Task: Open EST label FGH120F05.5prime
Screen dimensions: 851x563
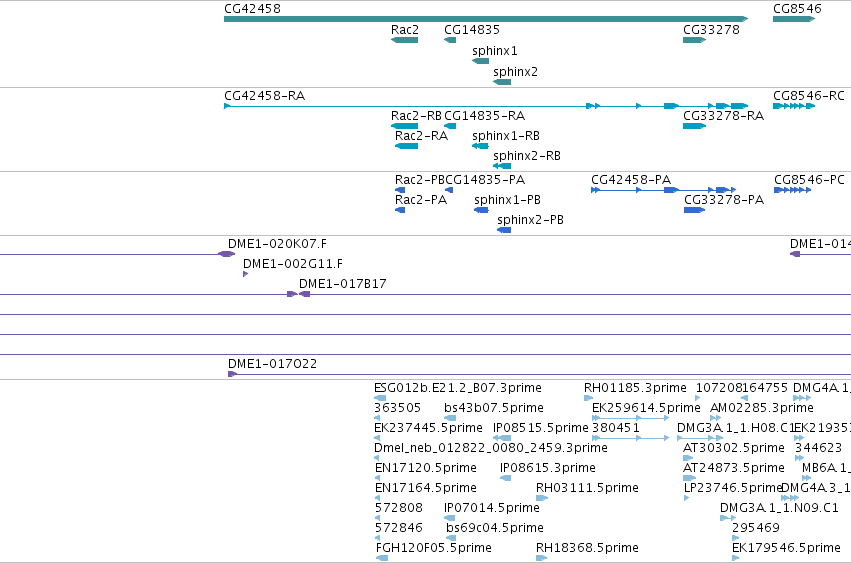Action: [x=434, y=548]
